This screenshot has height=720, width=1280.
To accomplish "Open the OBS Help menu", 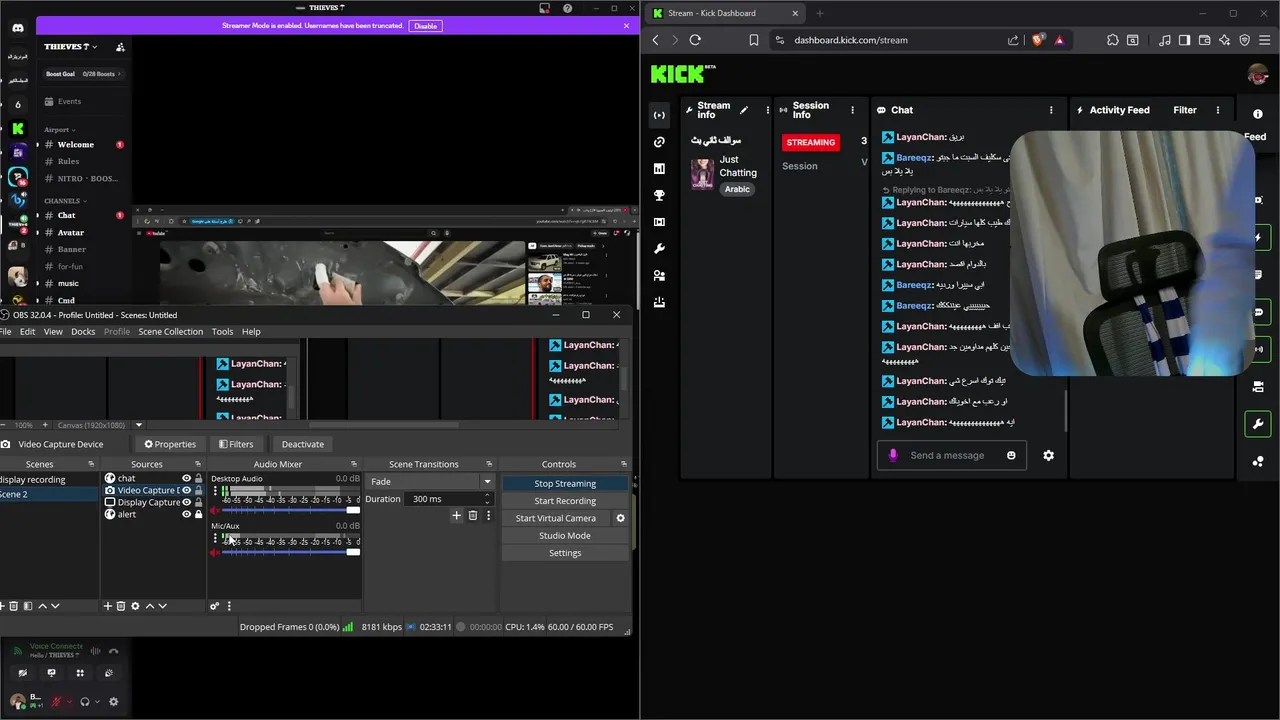I will pos(251,332).
